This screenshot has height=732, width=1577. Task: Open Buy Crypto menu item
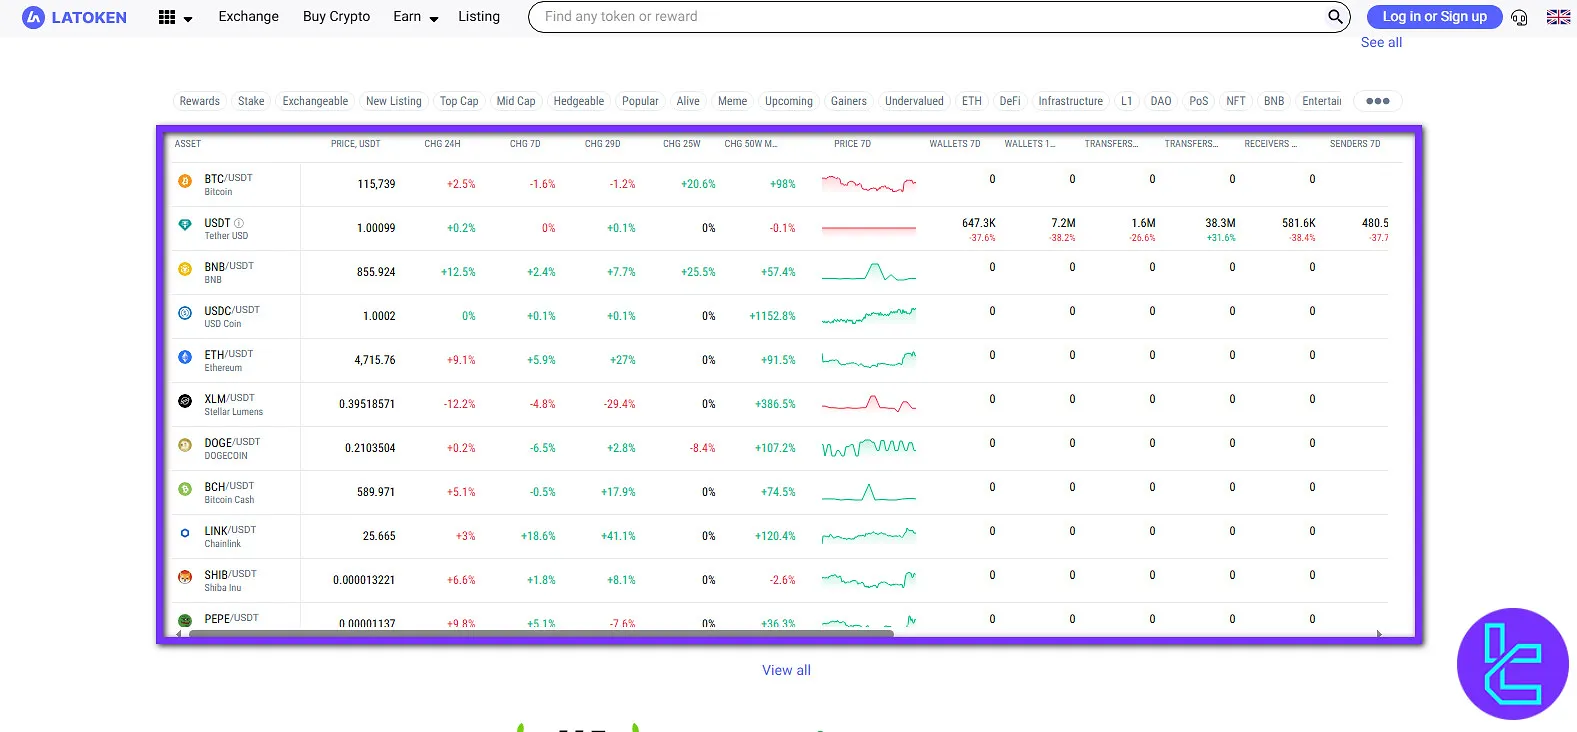point(336,17)
